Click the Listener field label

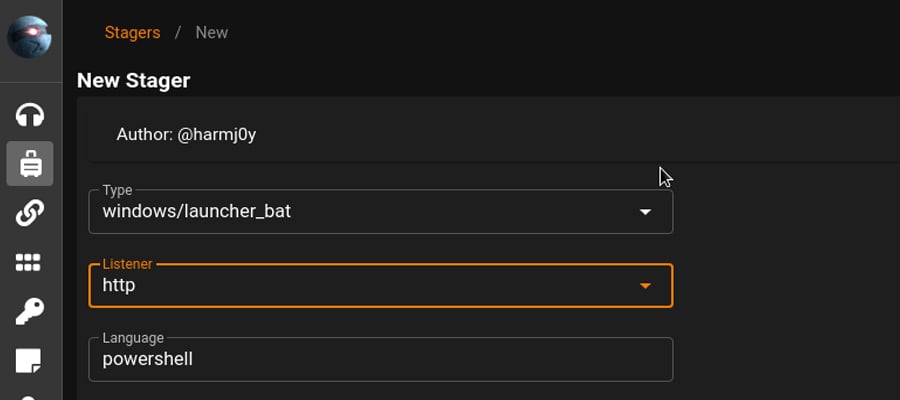127,264
